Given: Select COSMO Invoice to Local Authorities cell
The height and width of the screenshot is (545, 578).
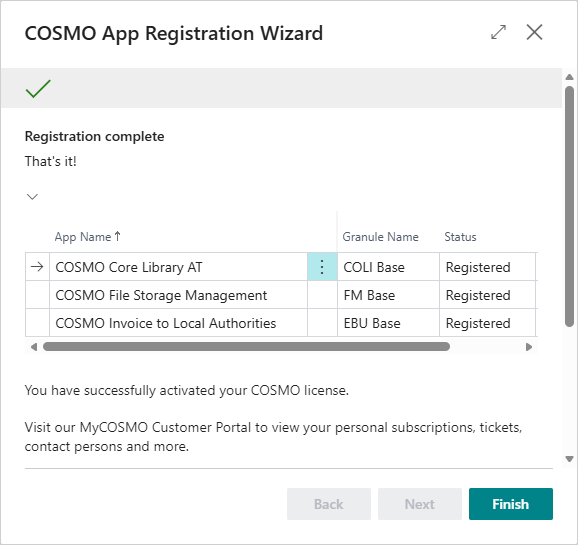Looking at the screenshot, I should coord(178,323).
